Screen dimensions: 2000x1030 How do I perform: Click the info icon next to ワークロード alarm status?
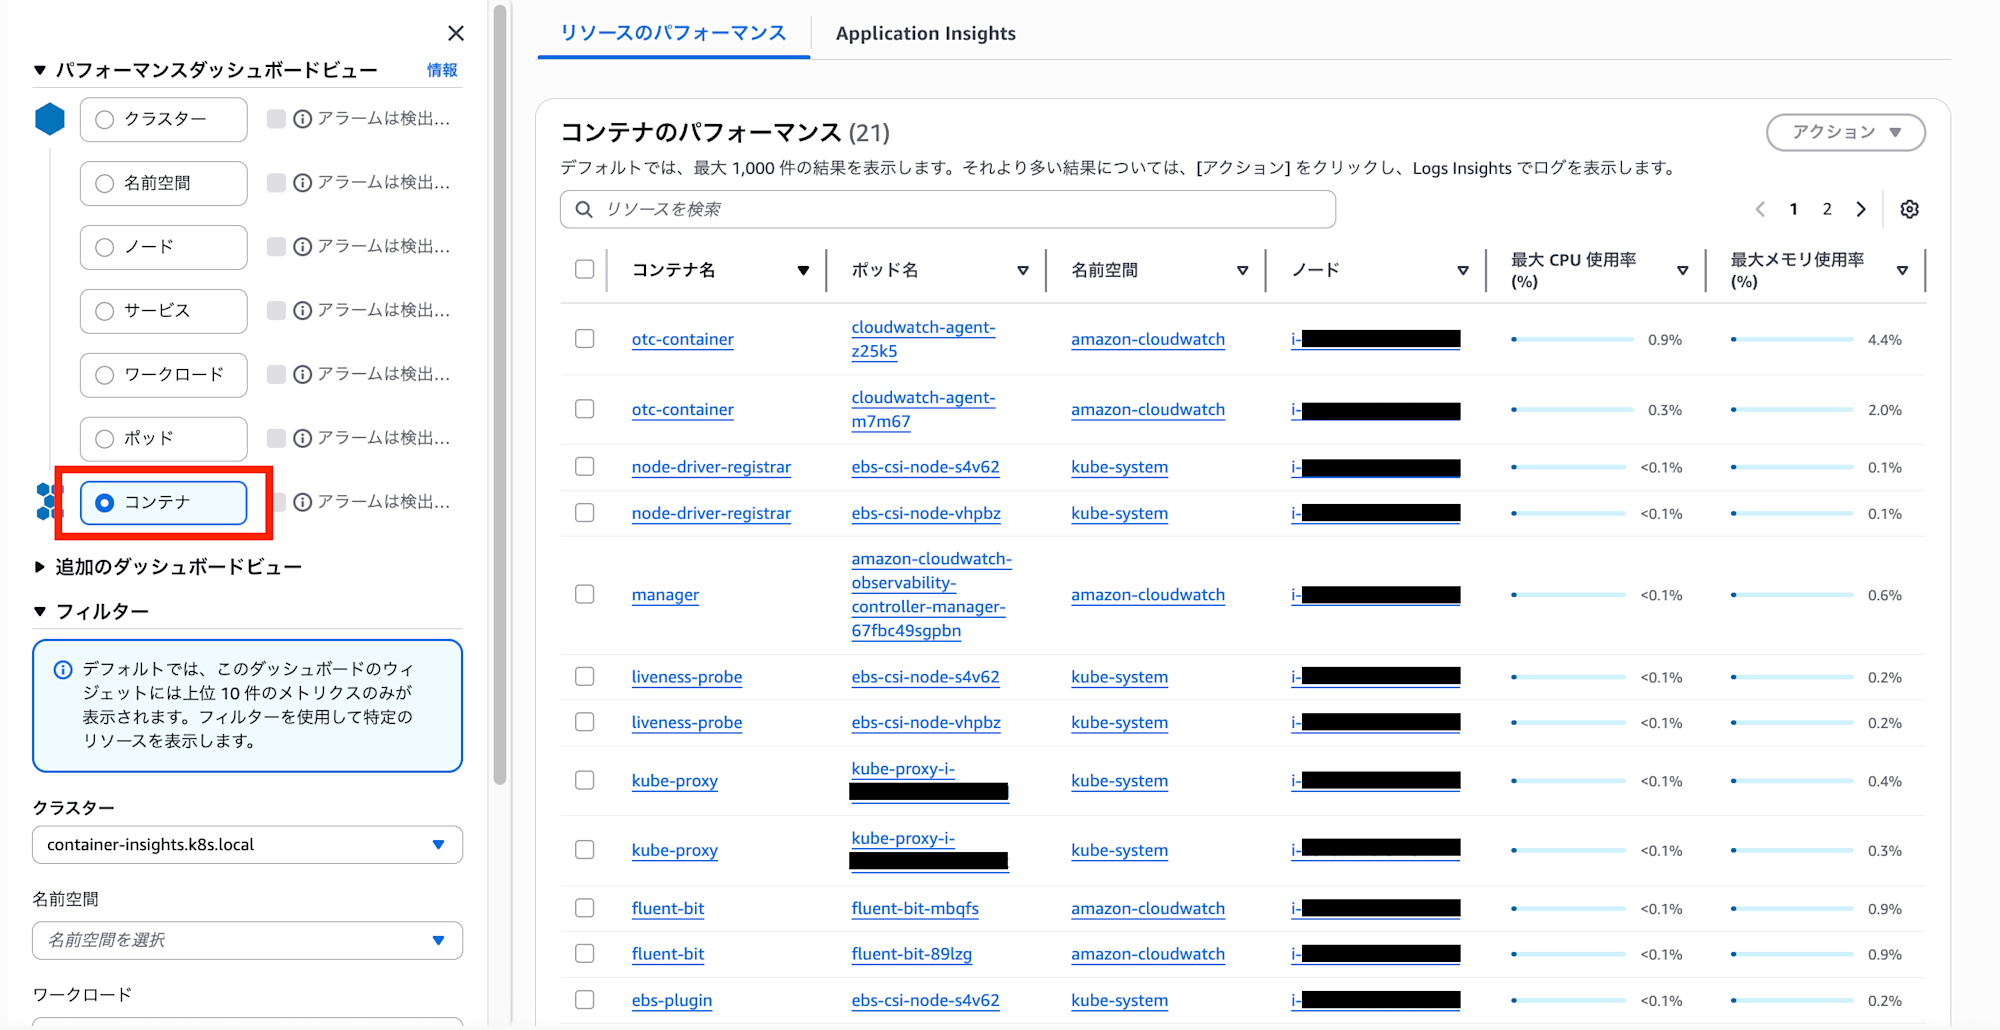(303, 375)
